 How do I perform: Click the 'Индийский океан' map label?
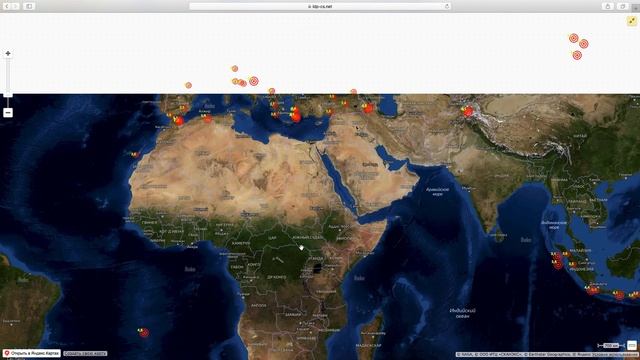coord(462,313)
